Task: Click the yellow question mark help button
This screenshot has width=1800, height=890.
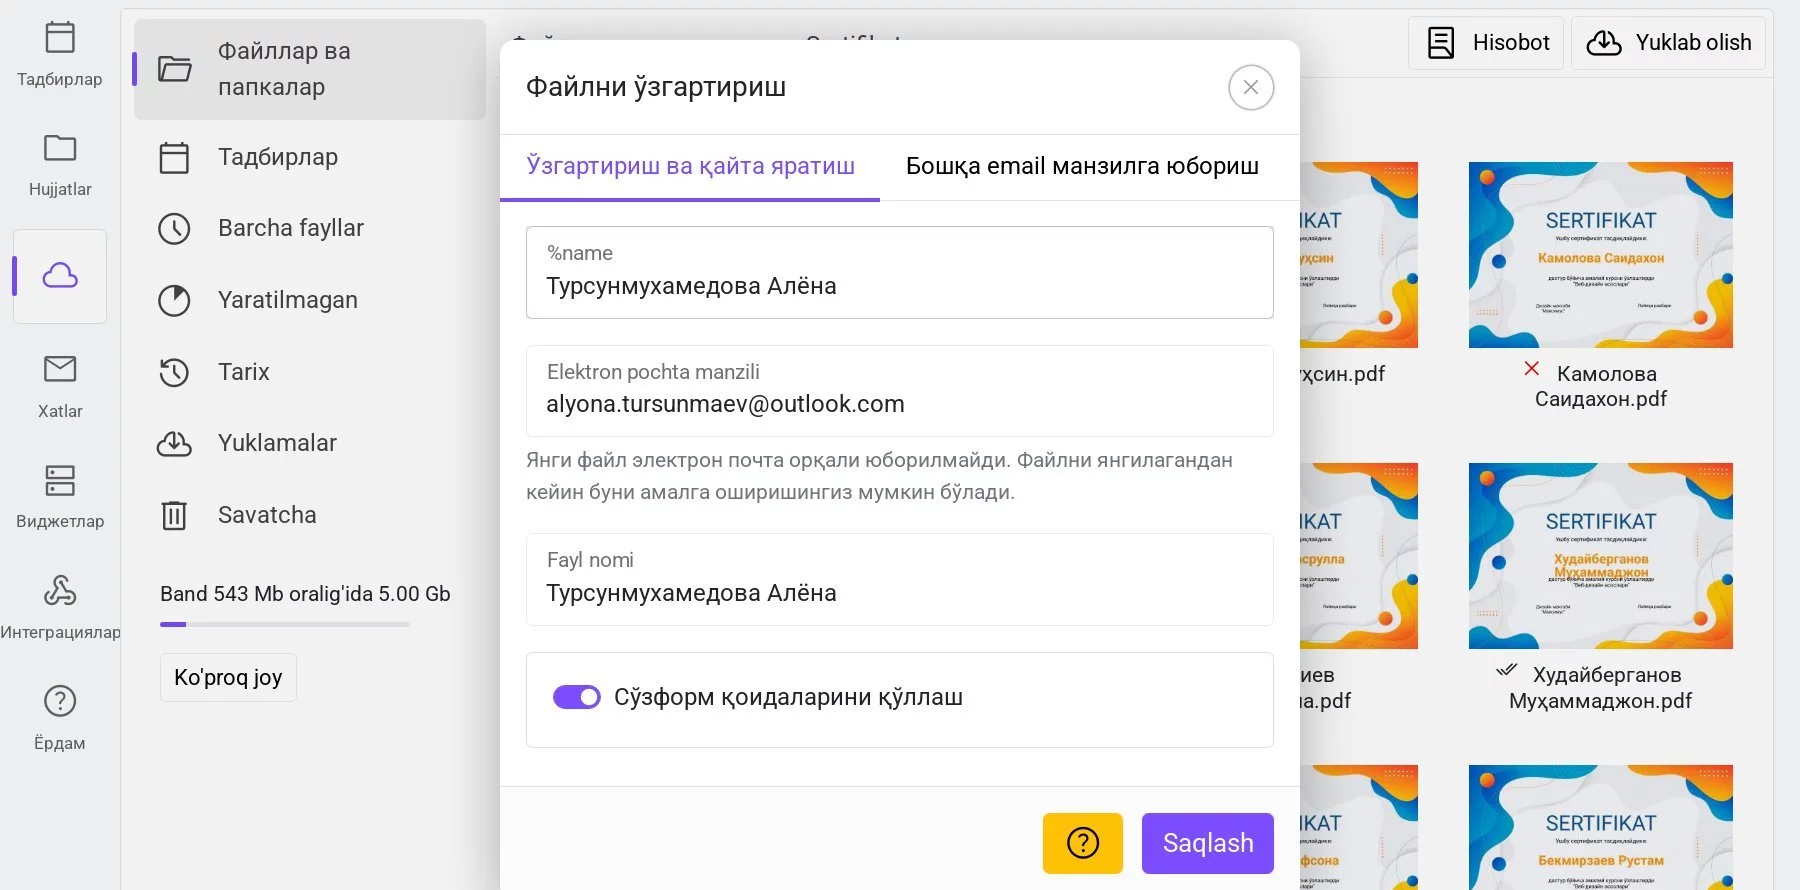Action: pos(1083,843)
